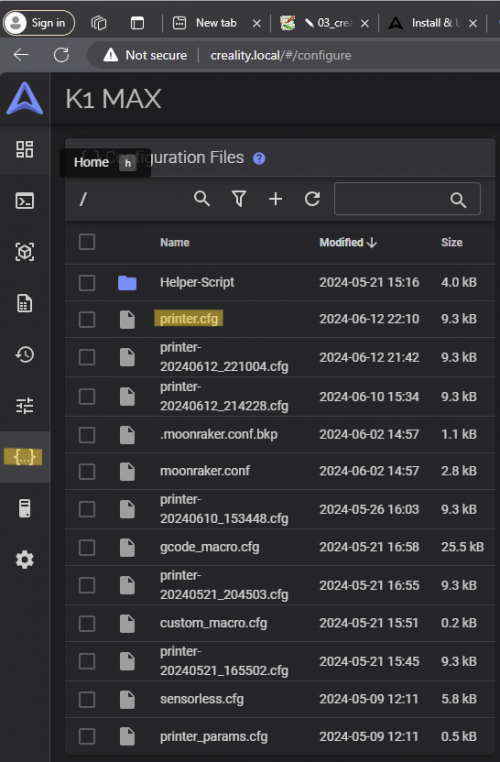Open printer-20240521_165502.cfg backup
The height and width of the screenshot is (762, 500).
(x=224, y=661)
